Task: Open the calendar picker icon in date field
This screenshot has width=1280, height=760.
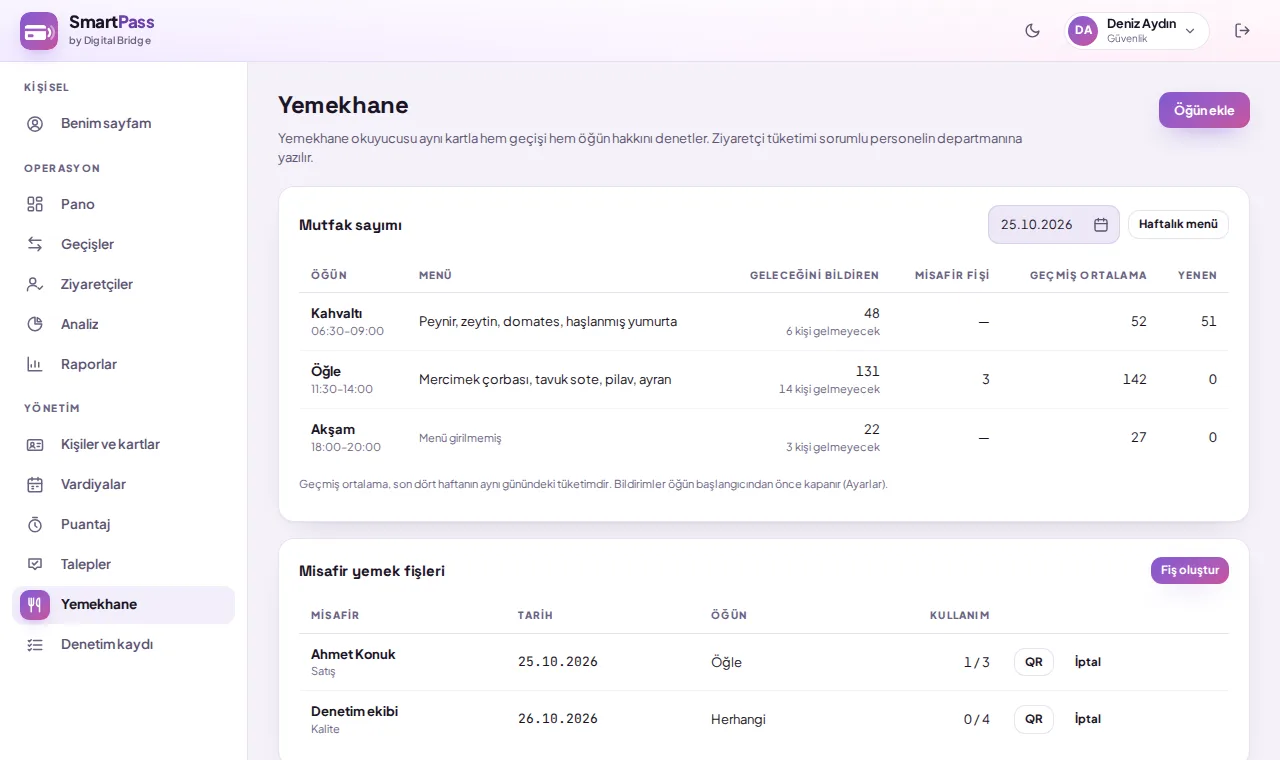Action: coord(1101,225)
